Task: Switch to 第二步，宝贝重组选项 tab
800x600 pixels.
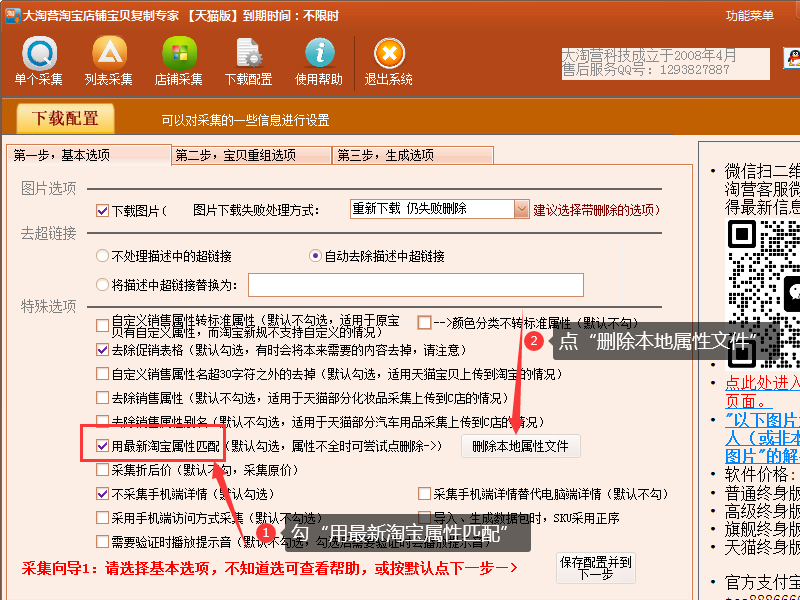Action: (x=250, y=155)
